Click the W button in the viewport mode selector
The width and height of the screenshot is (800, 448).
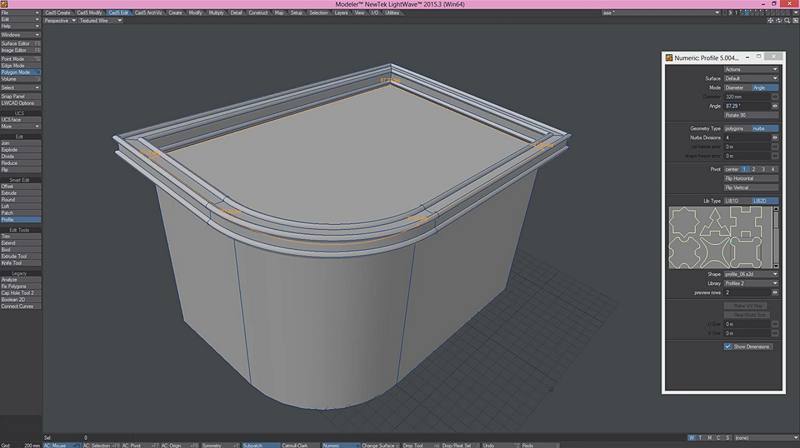click(x=691, y=437)
